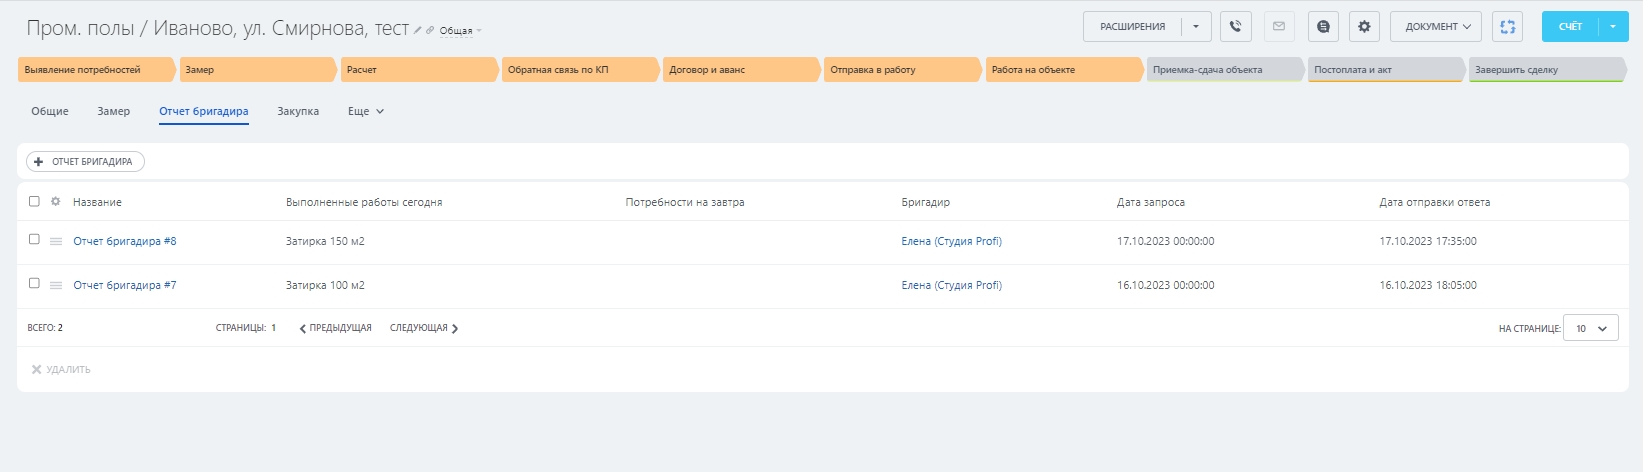Open the chat bubble icon button
The width and height of the screenshot is (1643, 472).
[1323, 27]
